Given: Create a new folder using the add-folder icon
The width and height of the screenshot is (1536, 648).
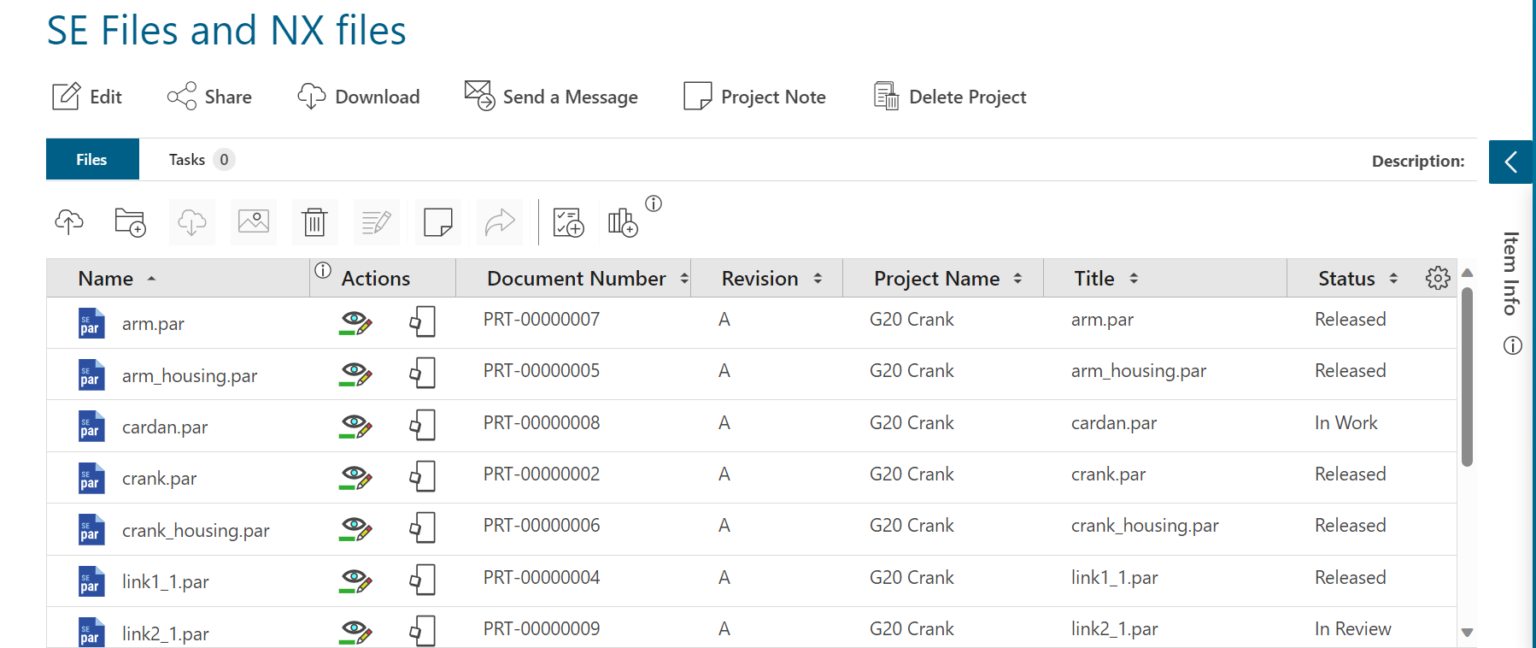Looking at the screenshot, I should (129, 221).
